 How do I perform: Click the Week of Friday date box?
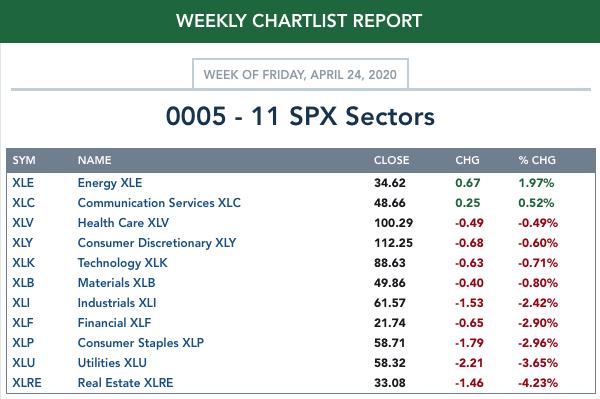pos(300,74)
